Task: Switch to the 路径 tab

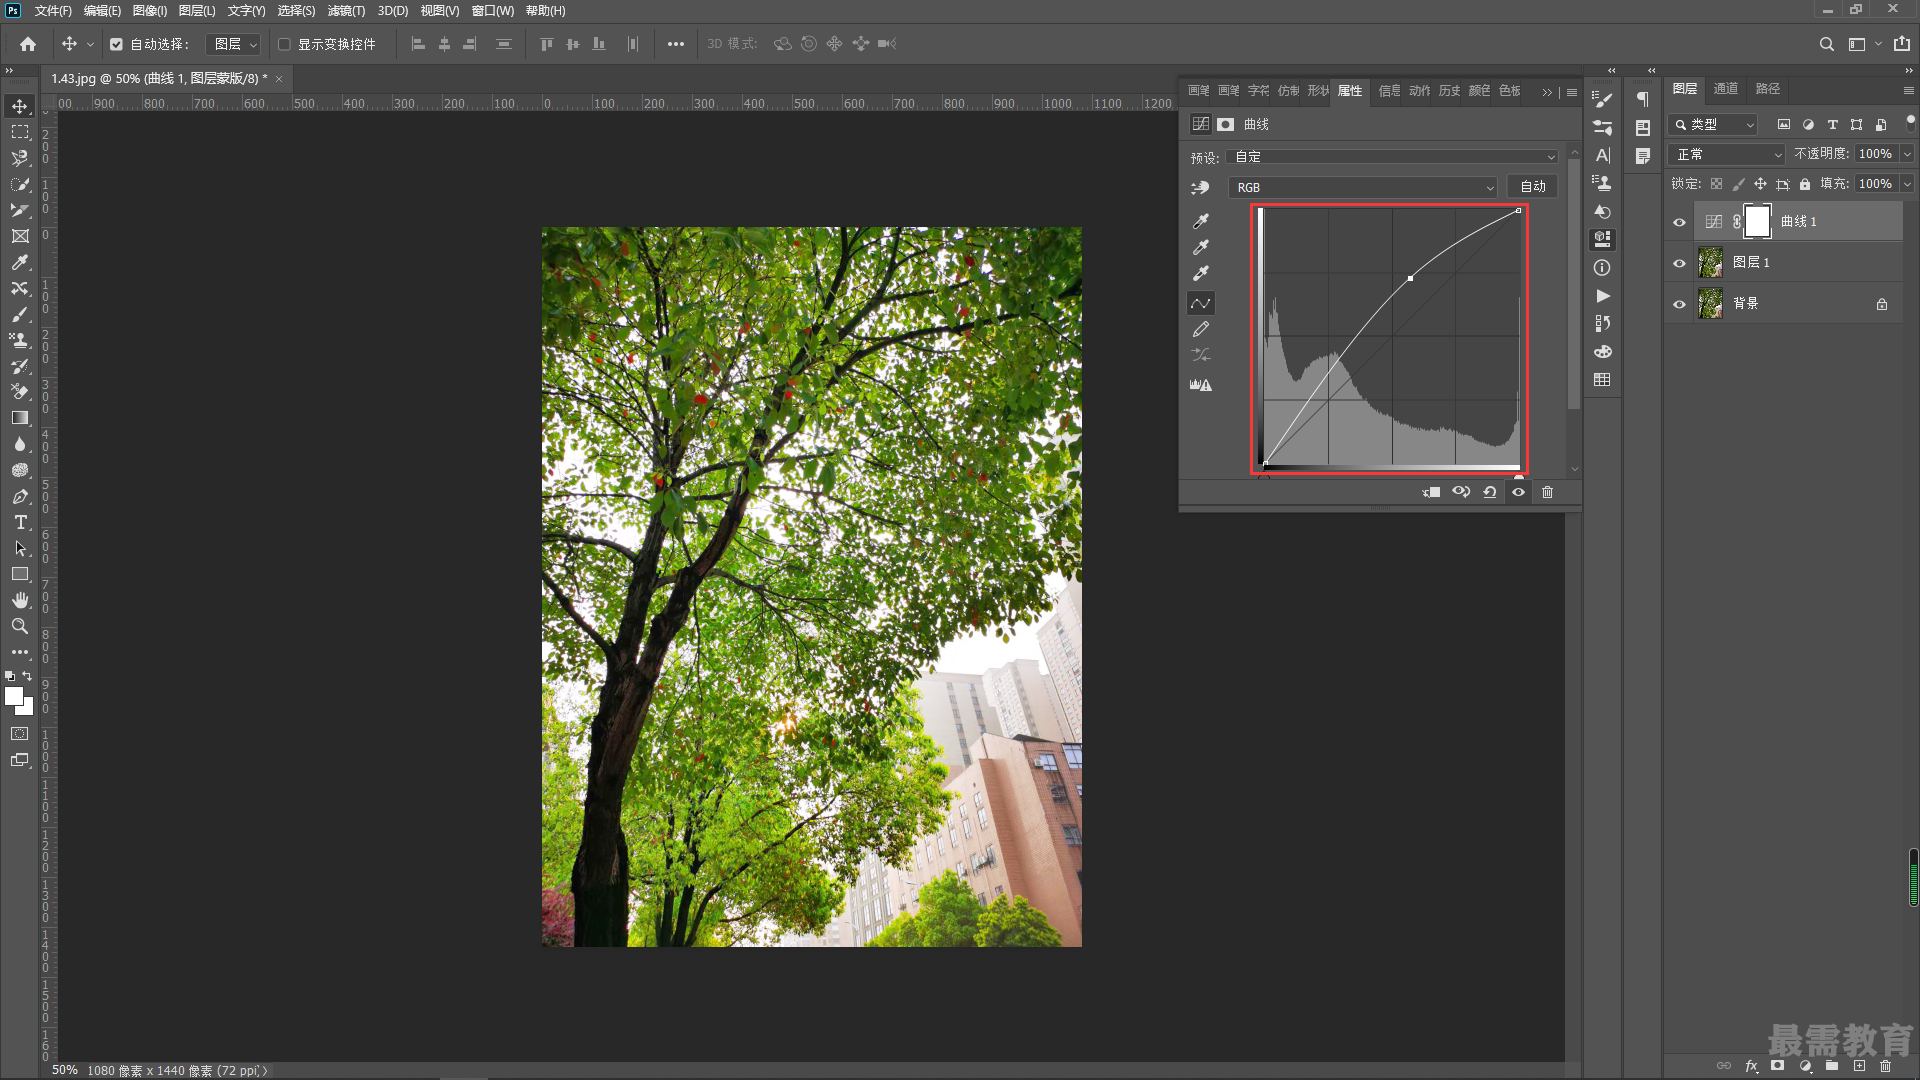Action: [x=1768, y=89]
